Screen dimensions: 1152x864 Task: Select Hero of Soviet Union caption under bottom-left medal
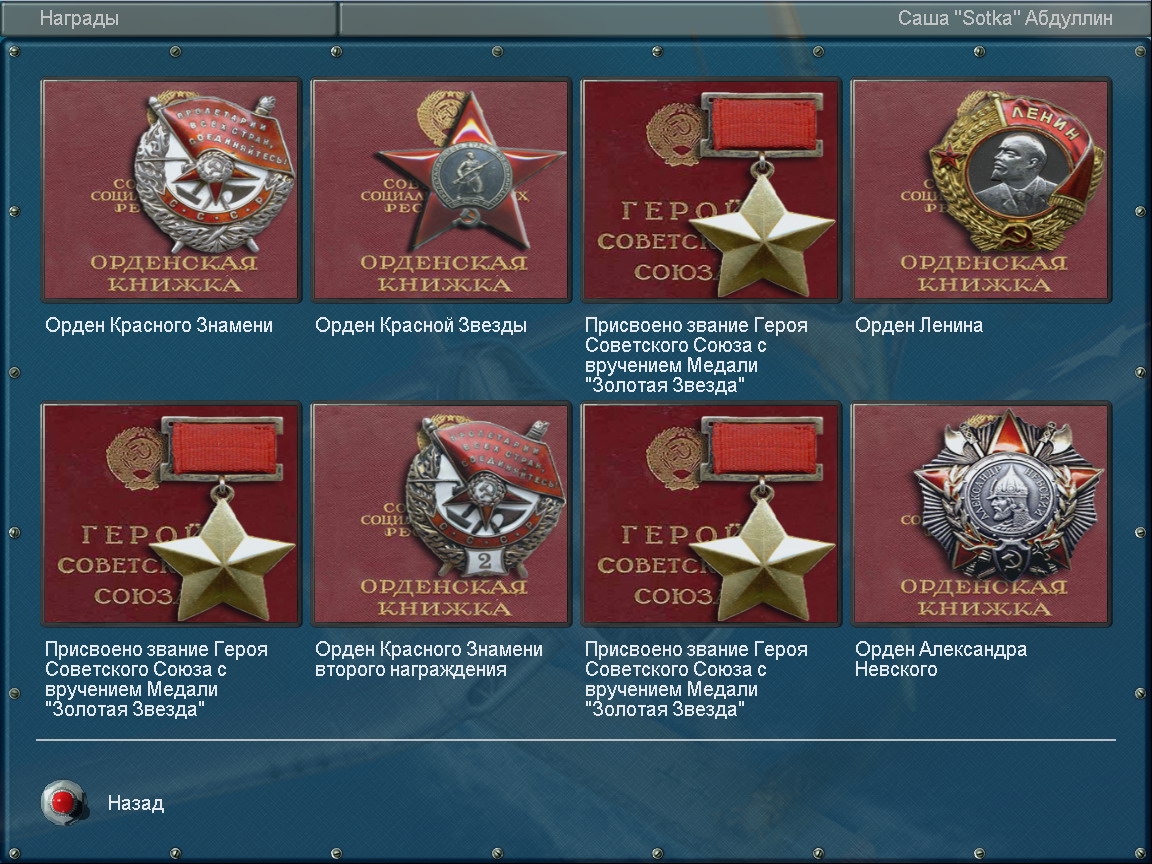pyautogui.click(x=156, y=679)
